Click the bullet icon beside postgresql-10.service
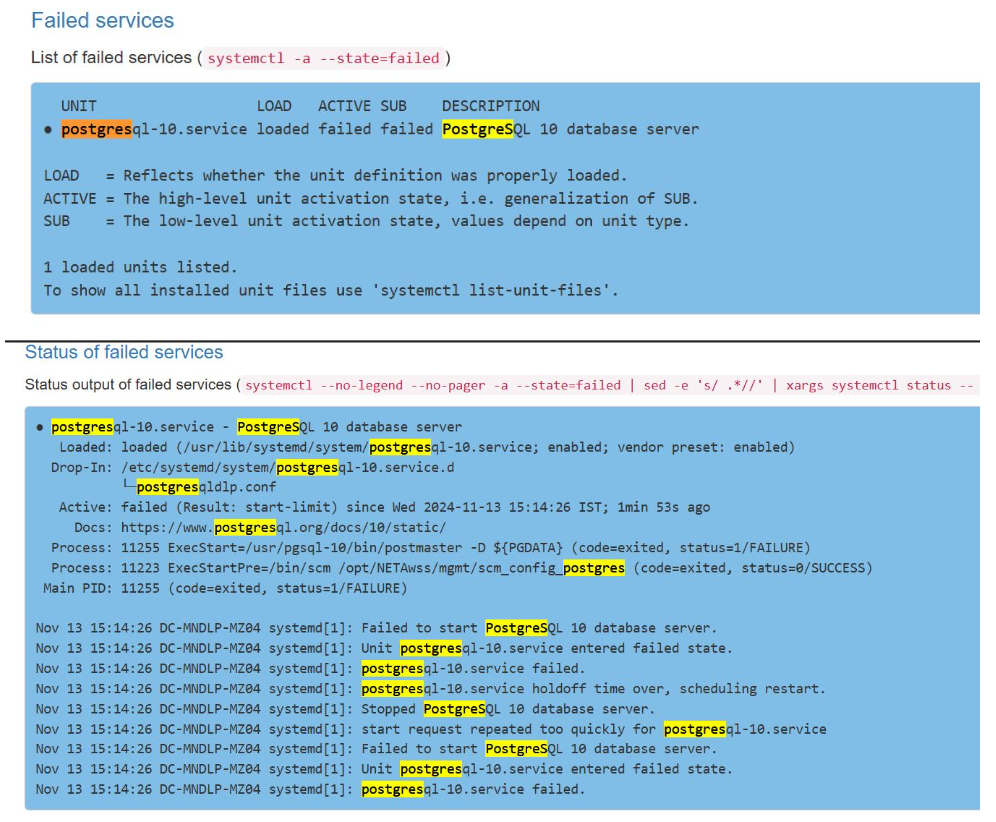This screenshot has width=996, height=822. pos(46,128)
